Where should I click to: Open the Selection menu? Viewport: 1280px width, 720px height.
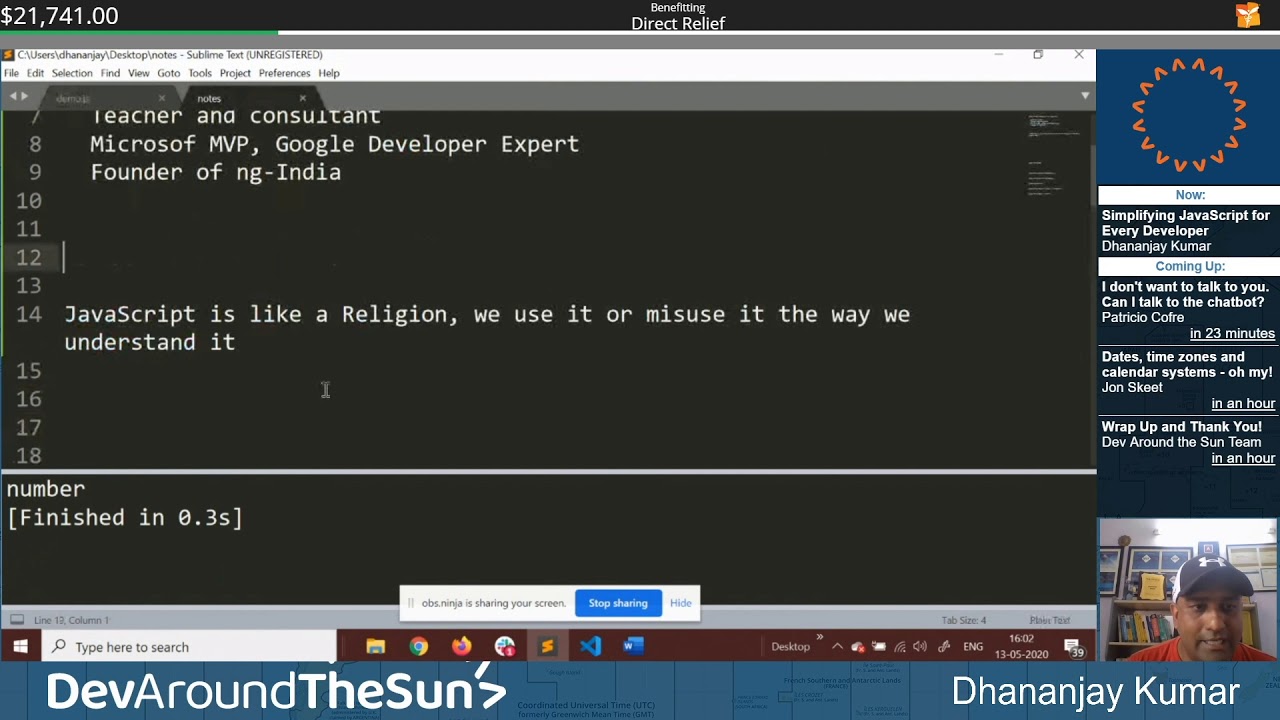[72, 73]
